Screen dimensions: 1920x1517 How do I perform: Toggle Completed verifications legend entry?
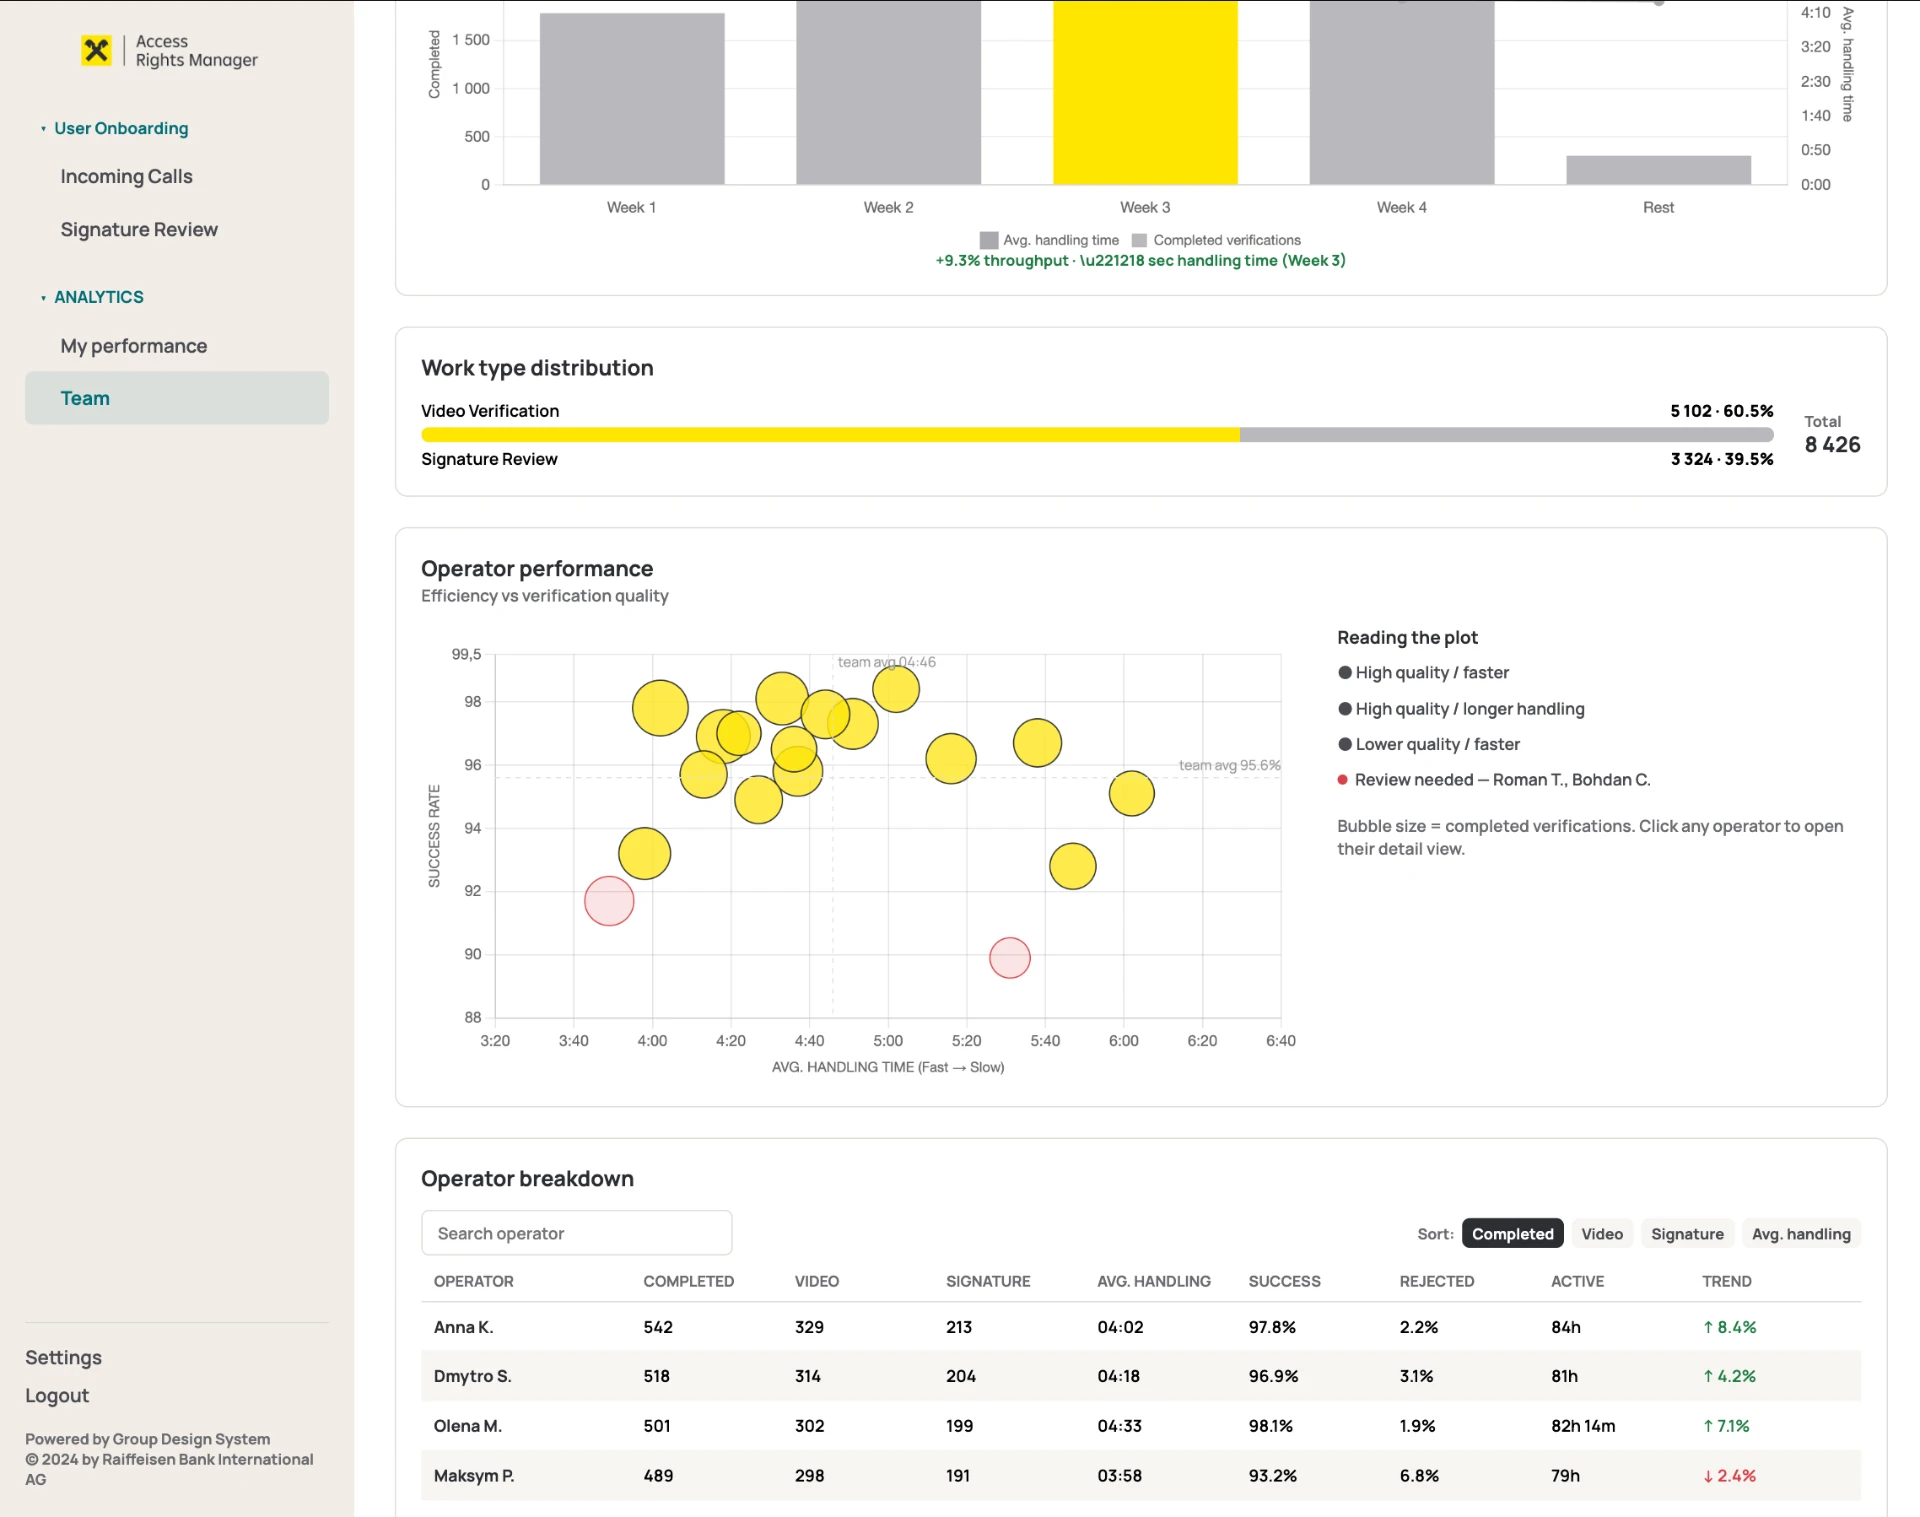click(1216, 240)
